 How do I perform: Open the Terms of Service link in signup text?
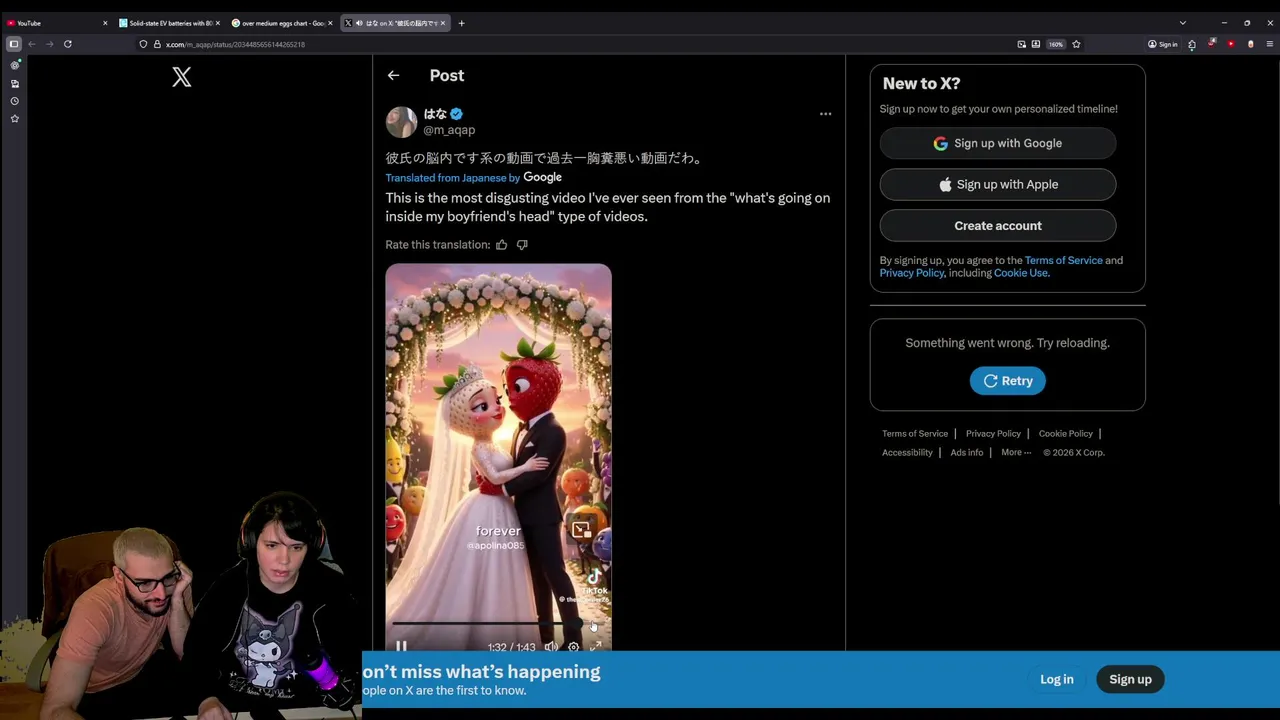[1063, 260]
